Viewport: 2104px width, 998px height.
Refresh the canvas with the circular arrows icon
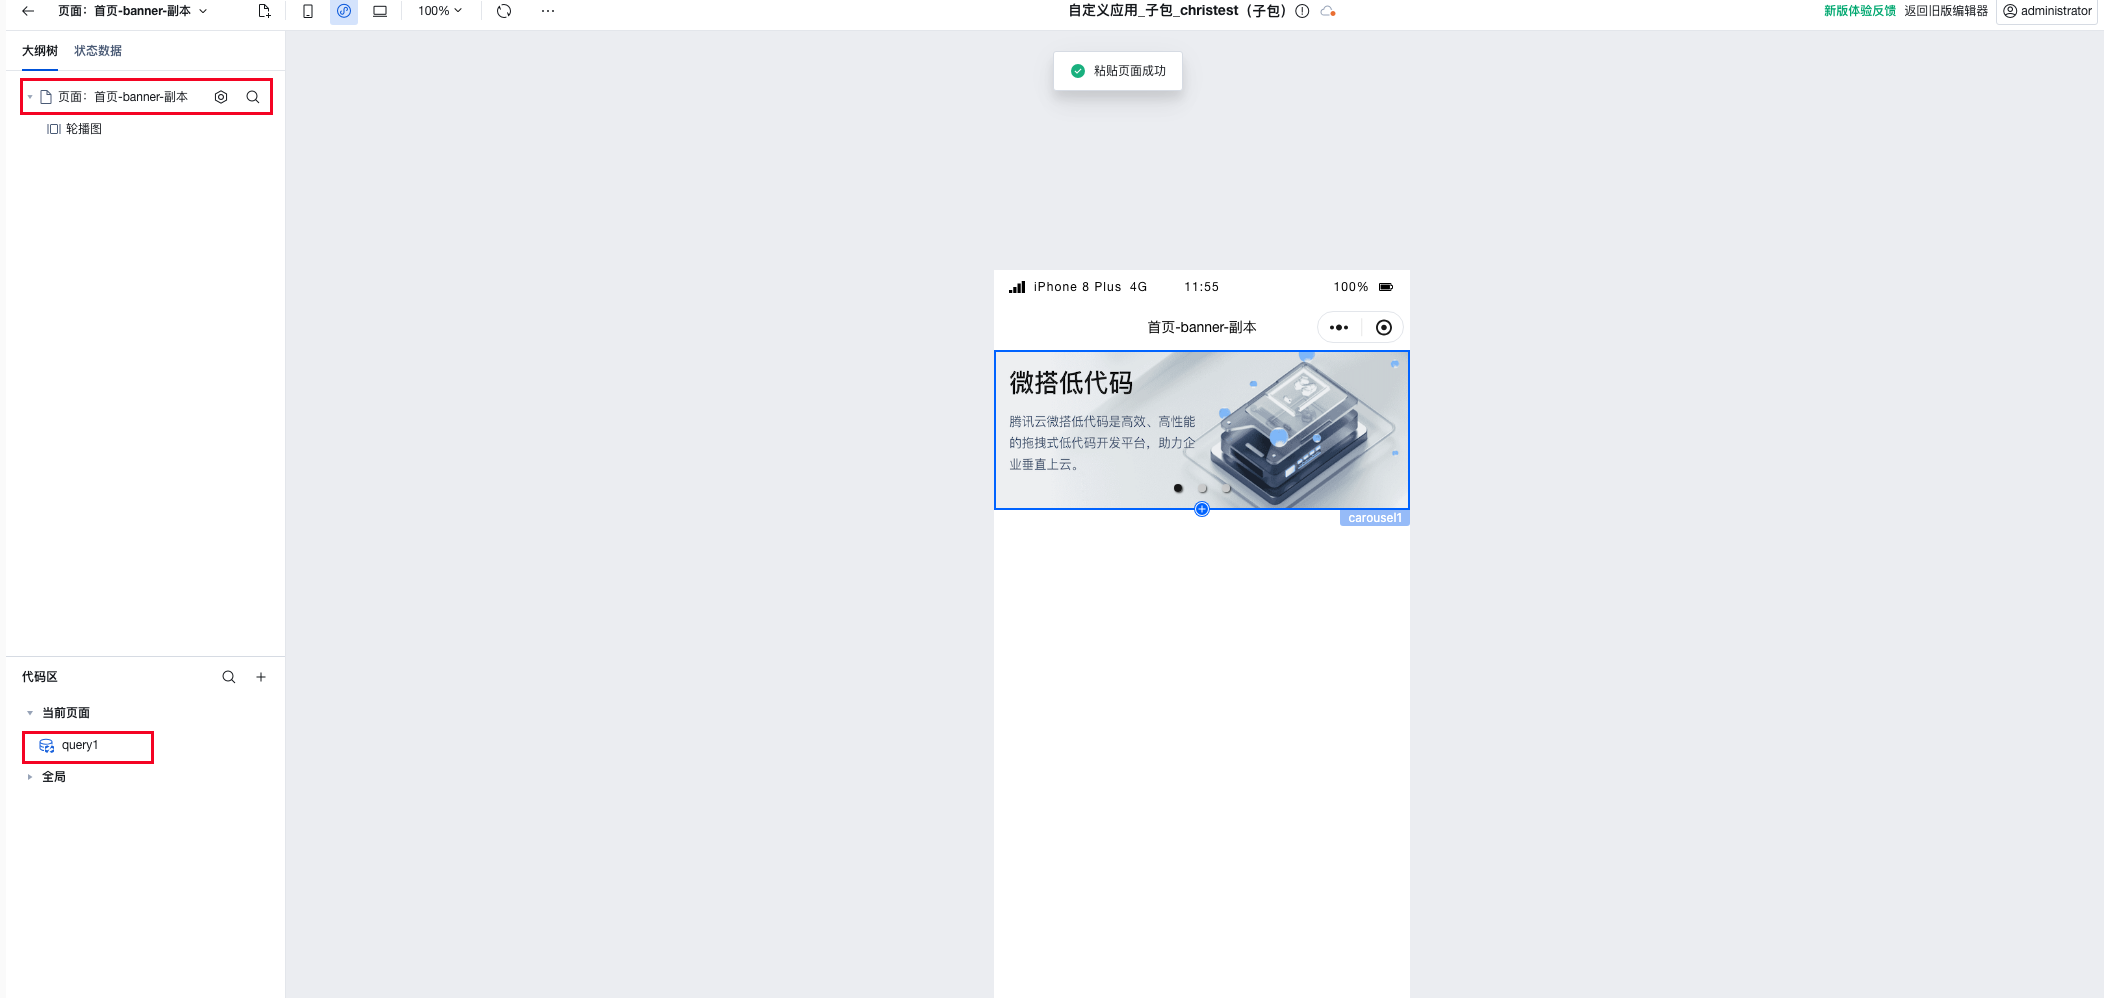click(x=504, y=11)
